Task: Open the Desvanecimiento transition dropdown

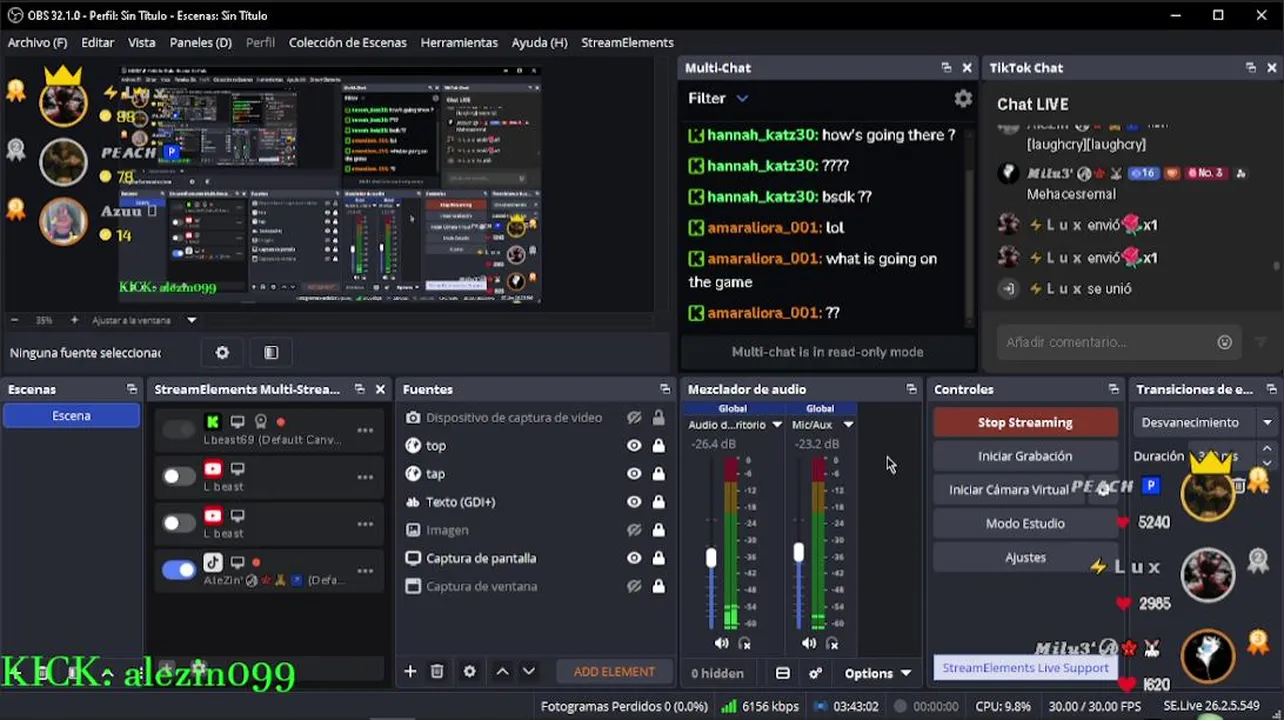Action: (x=1267, y=422)
